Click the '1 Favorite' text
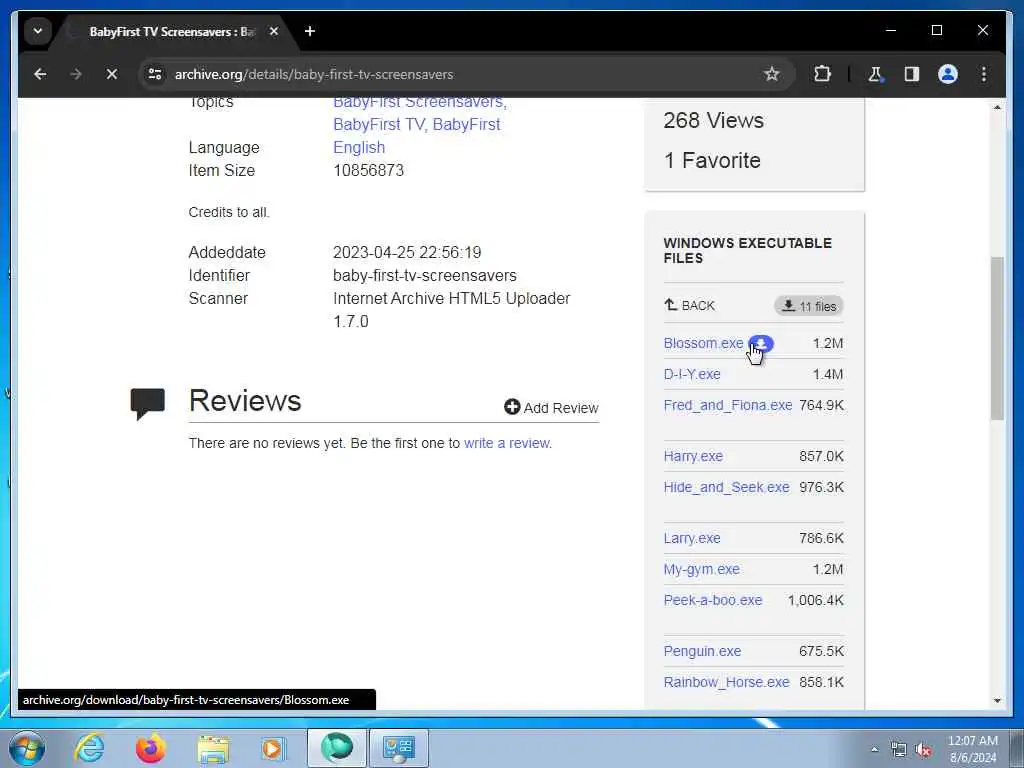Screen dimensions: 1024x768 712,161
